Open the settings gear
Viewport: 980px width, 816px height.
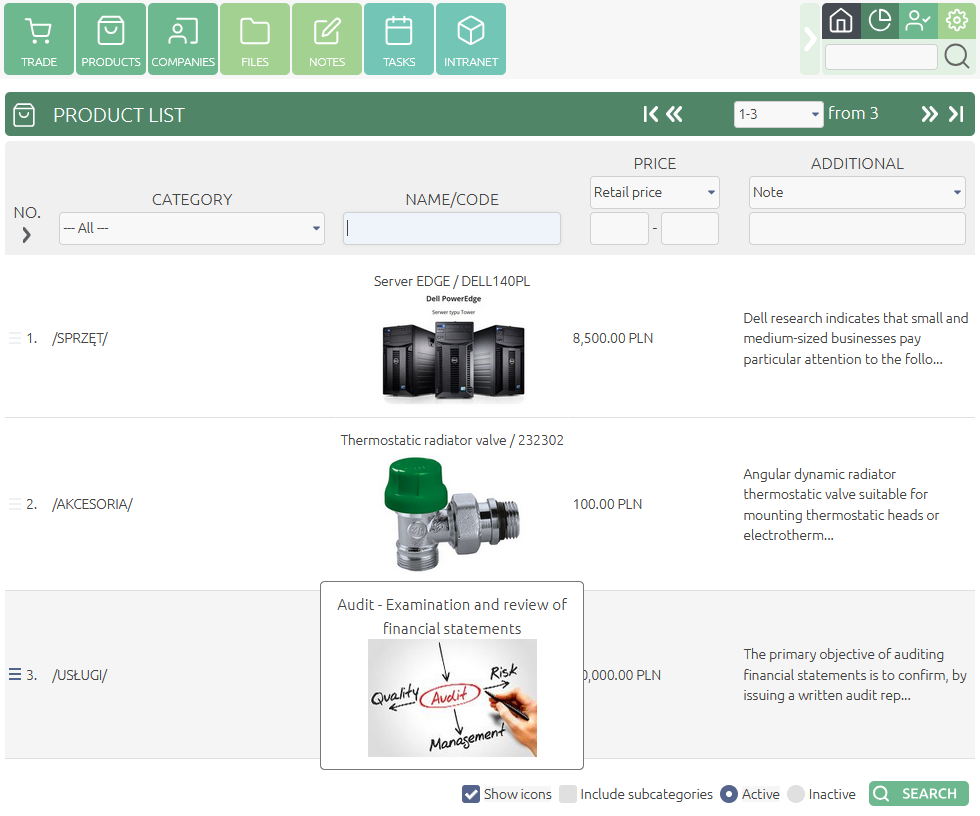pyautogui.click(x=957, y=20)
